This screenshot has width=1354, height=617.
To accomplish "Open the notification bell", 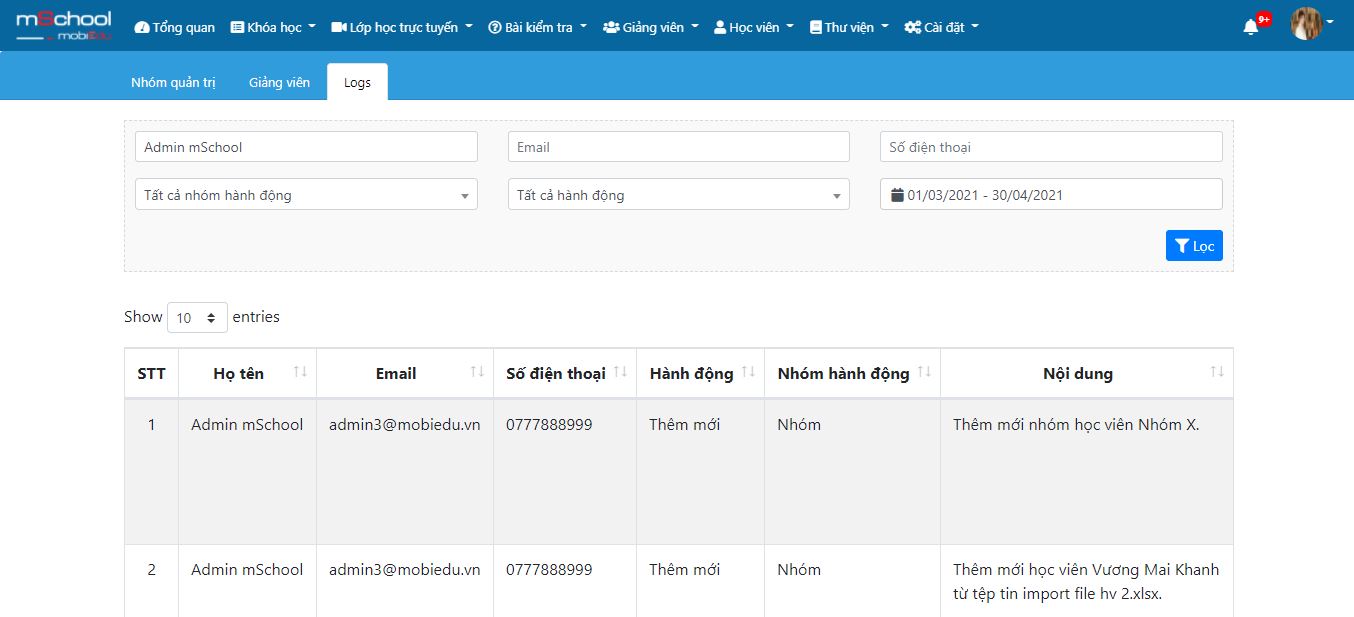I will (1251, 27).
